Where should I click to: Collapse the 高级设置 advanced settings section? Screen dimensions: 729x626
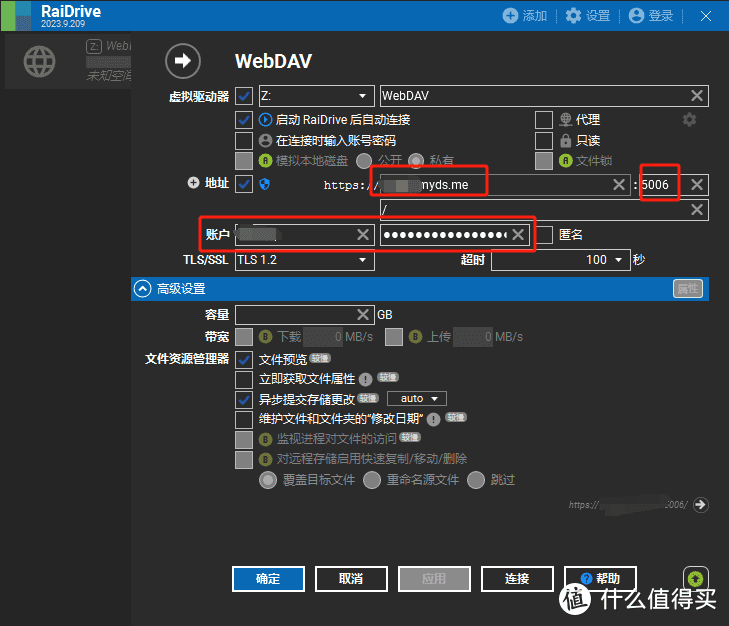pyautogui.click(x=142, y=289)
